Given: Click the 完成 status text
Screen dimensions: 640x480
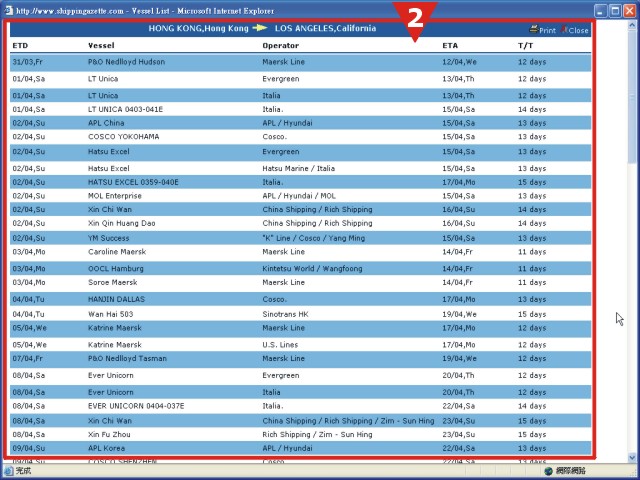Looking at the screenshot, I should pos(23,471).
